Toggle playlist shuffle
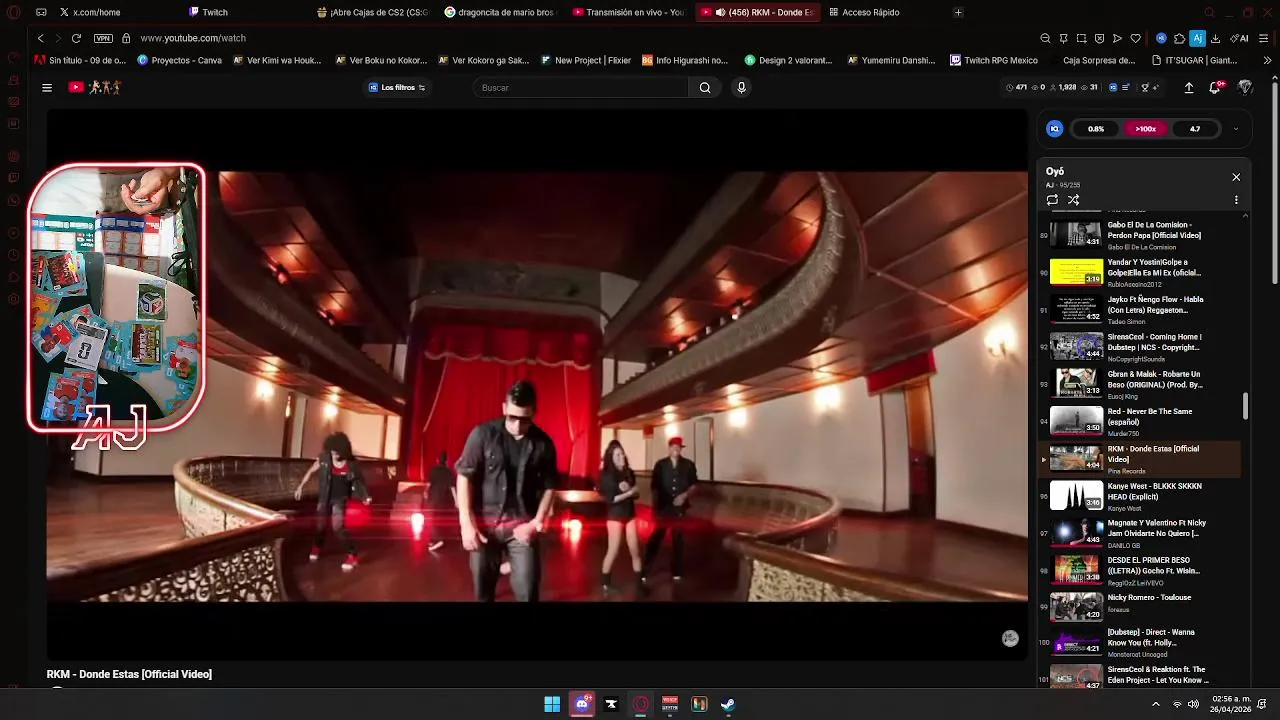 pyautogui.click(x=1073, y=200)
